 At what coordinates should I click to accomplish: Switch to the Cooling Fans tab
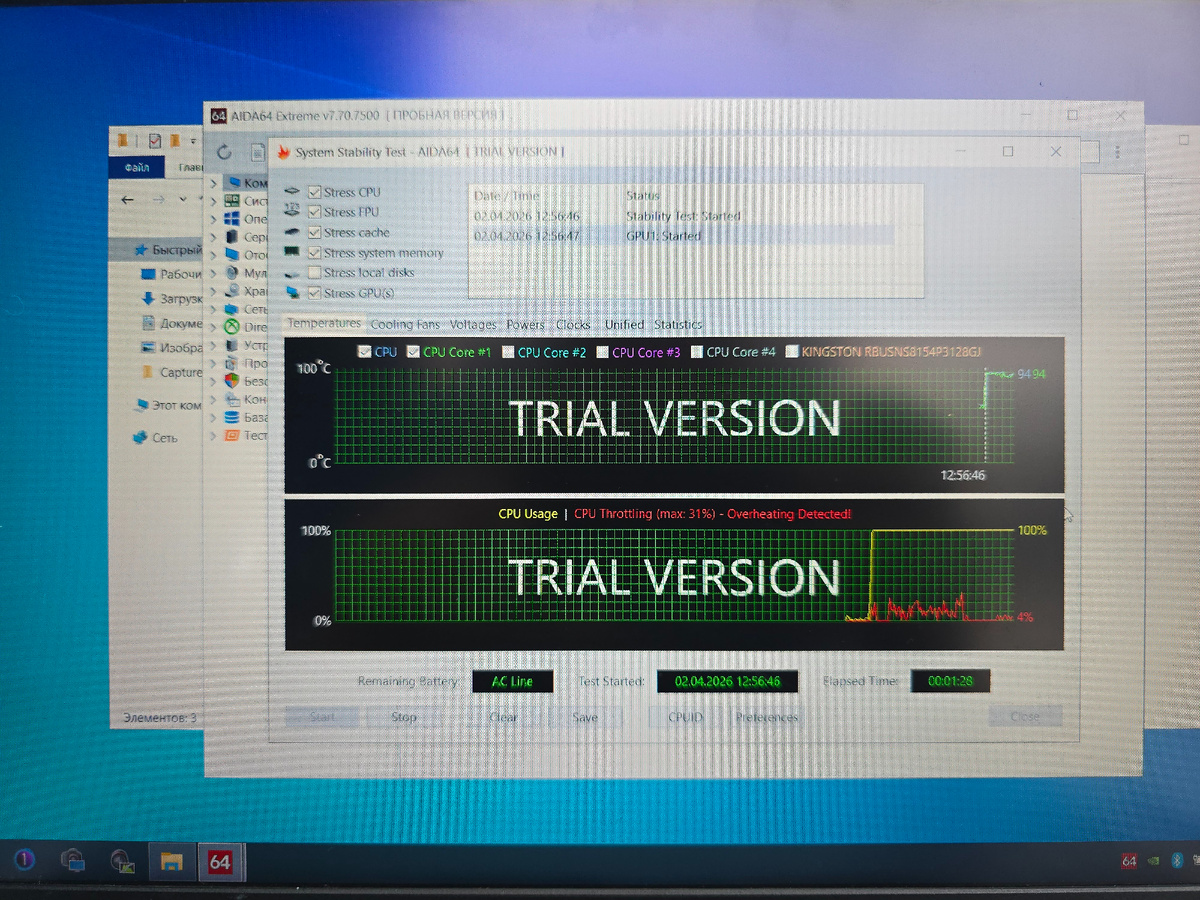point(405,325)
